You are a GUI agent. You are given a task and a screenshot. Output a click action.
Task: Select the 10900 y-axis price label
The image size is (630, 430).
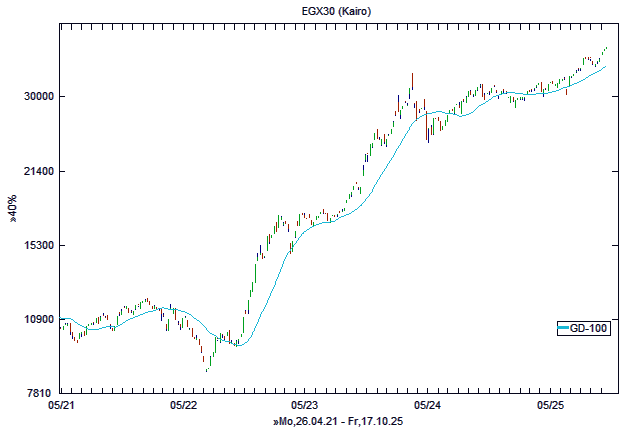click(x=38, y=320)
